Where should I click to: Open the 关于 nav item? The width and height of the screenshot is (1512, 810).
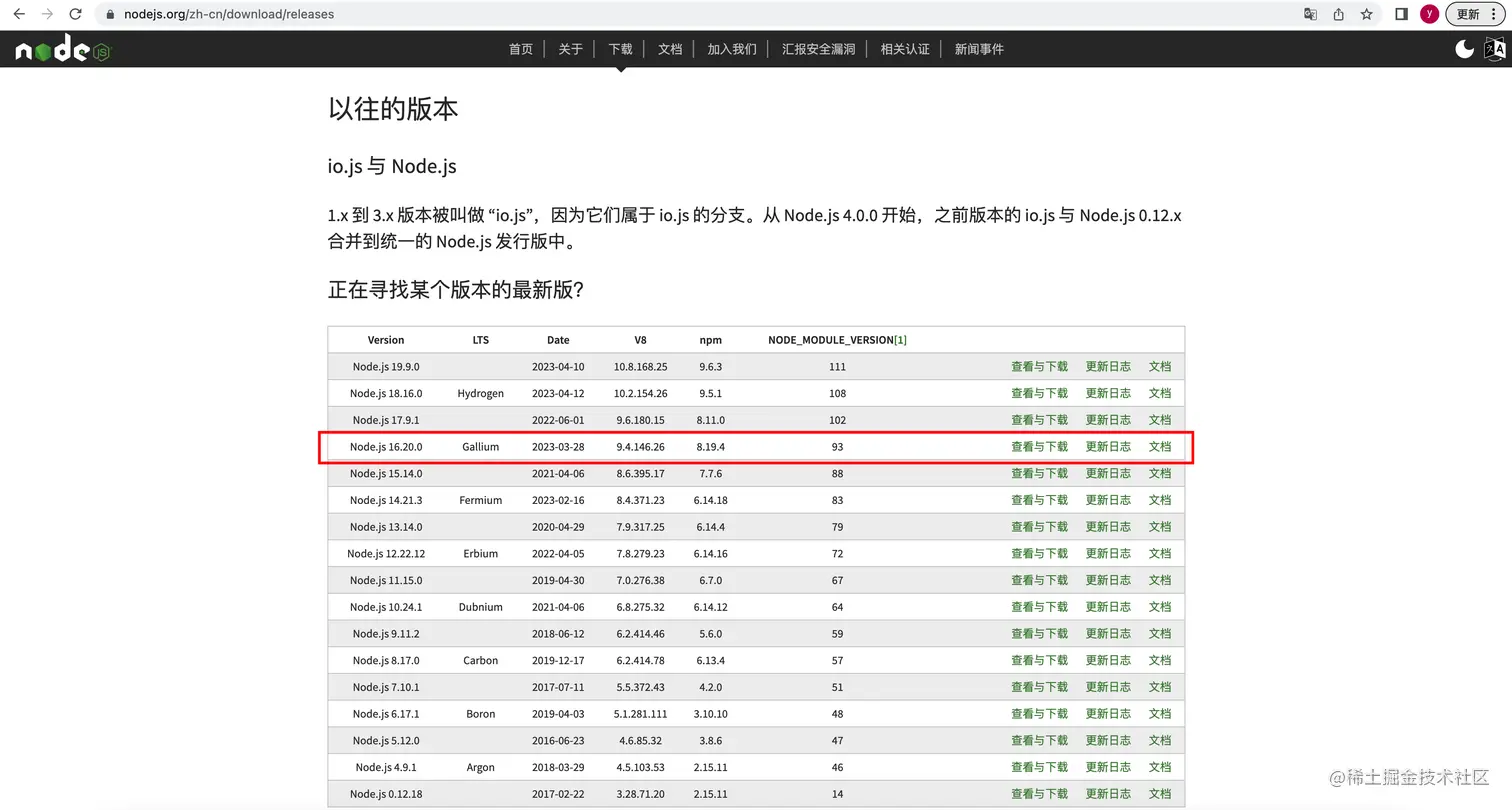570,49
